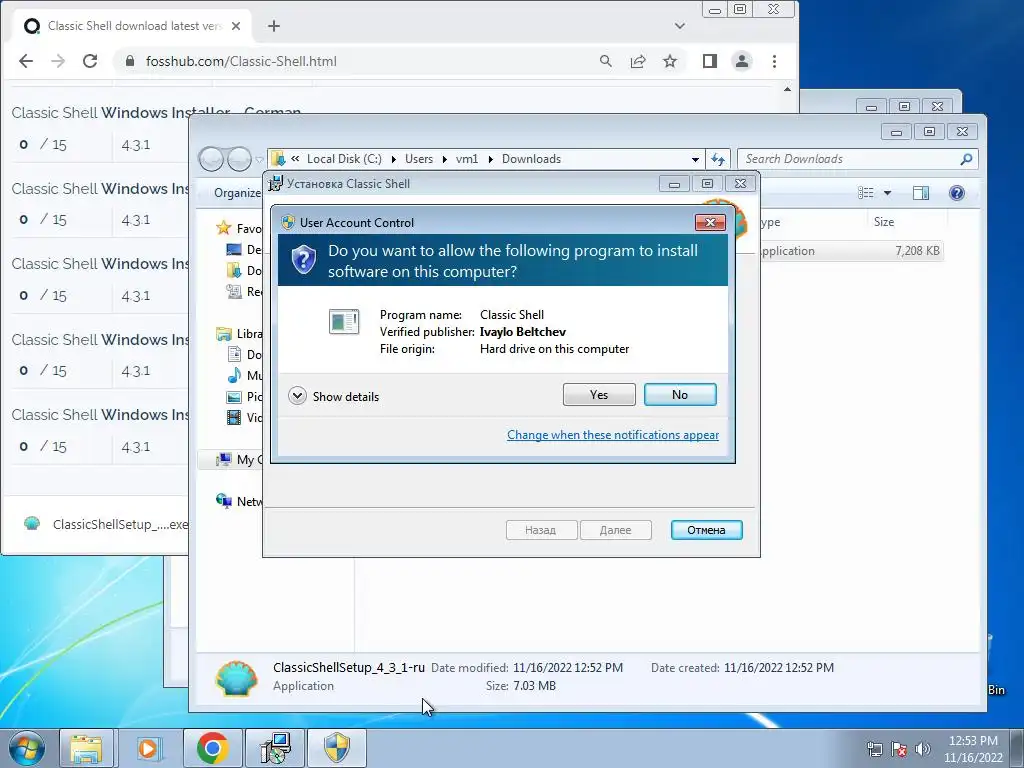1024x768 pixels.
Task: Open Chrome page search magnifier icon
Action: tap(605, 61)
